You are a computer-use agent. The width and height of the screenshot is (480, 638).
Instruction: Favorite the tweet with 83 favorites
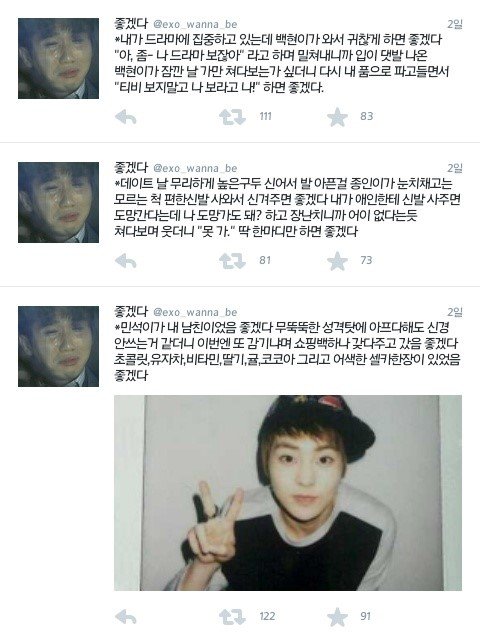click(x=337, y=117)
